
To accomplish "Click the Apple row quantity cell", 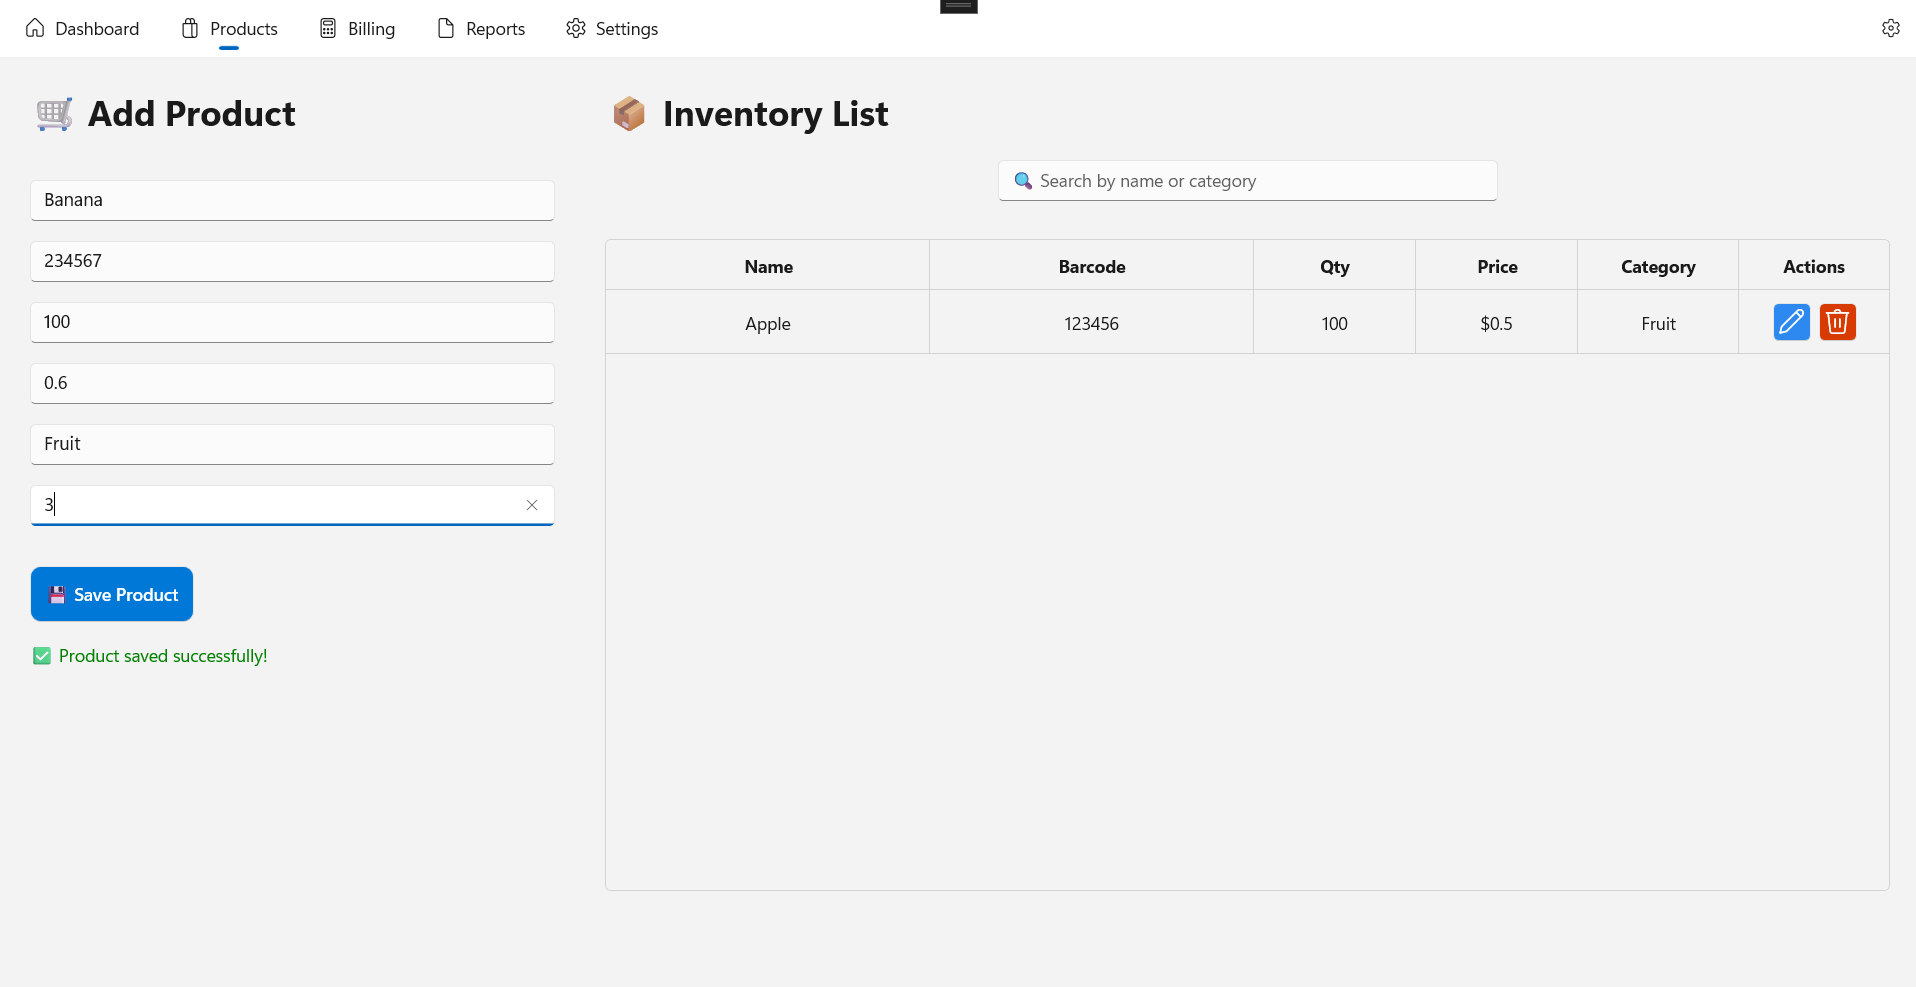I will pyautogui.click(x=1334, y=323).
